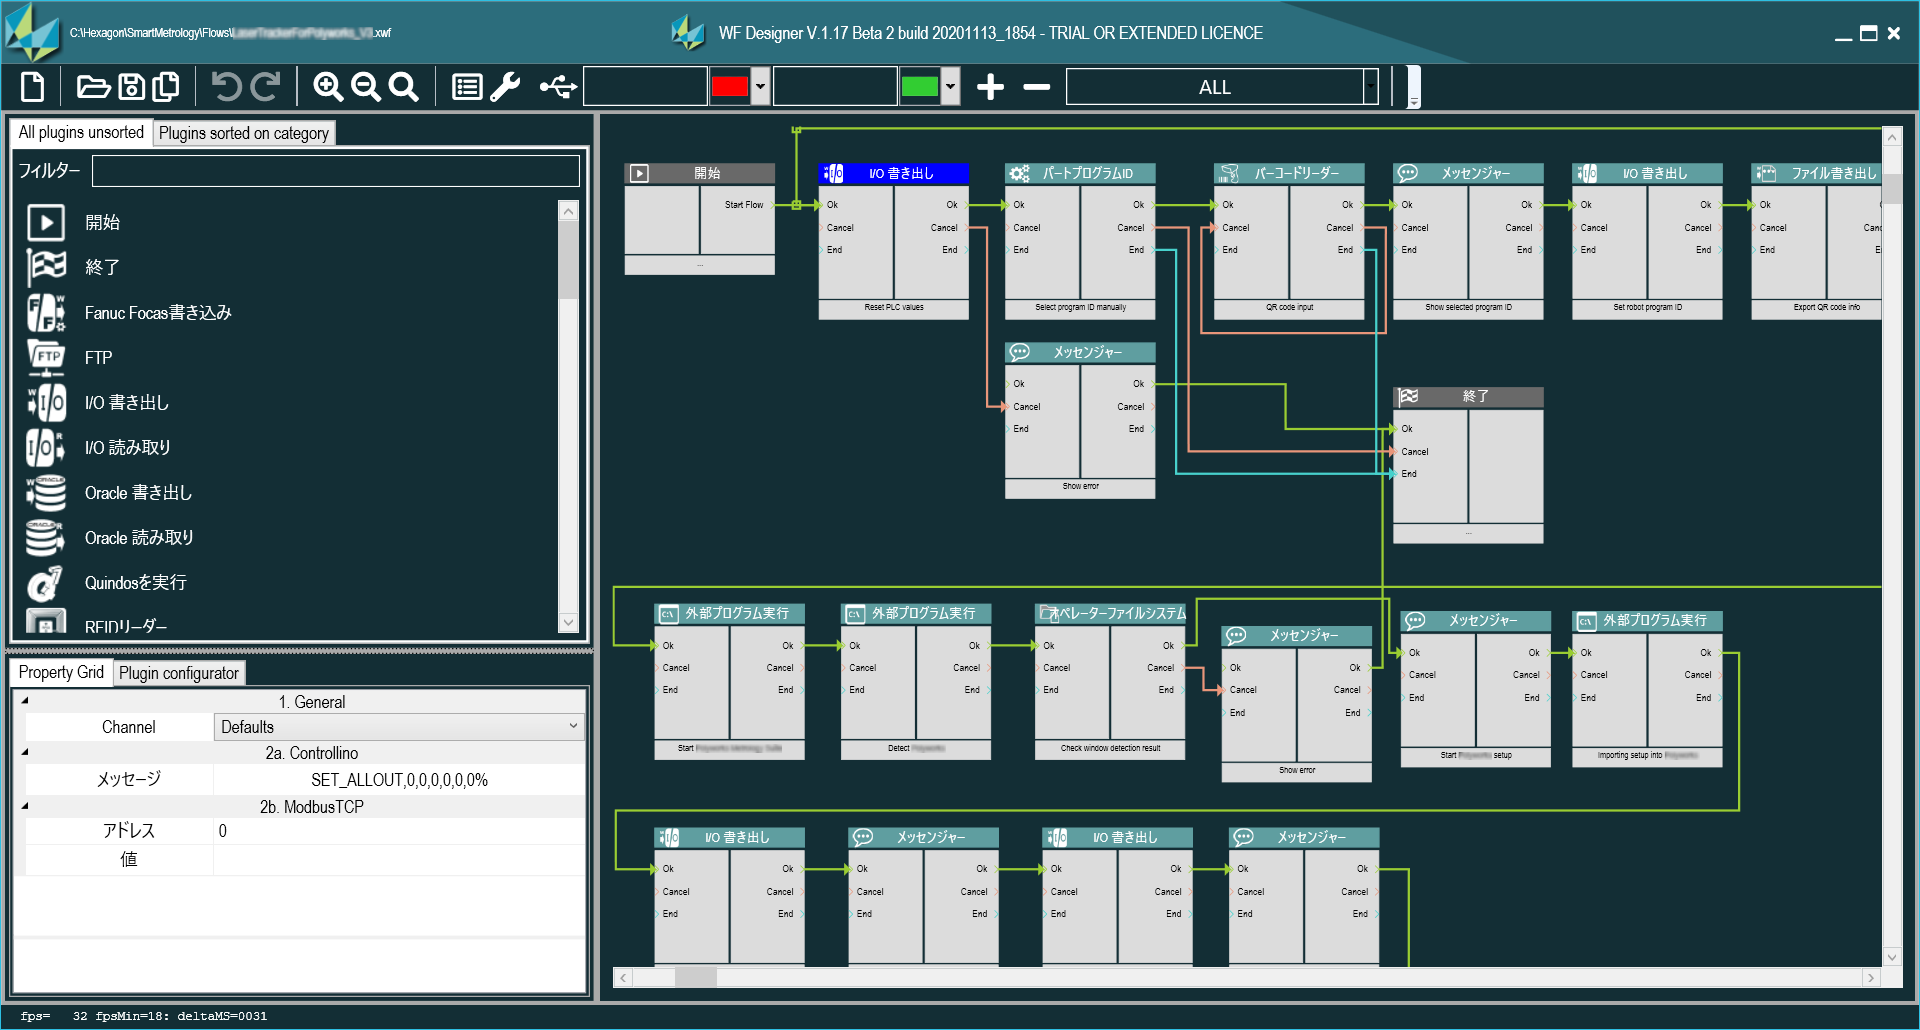Click into the フィルター text field
This screenshot has height=1030, width=1920.
coord(335,171)
